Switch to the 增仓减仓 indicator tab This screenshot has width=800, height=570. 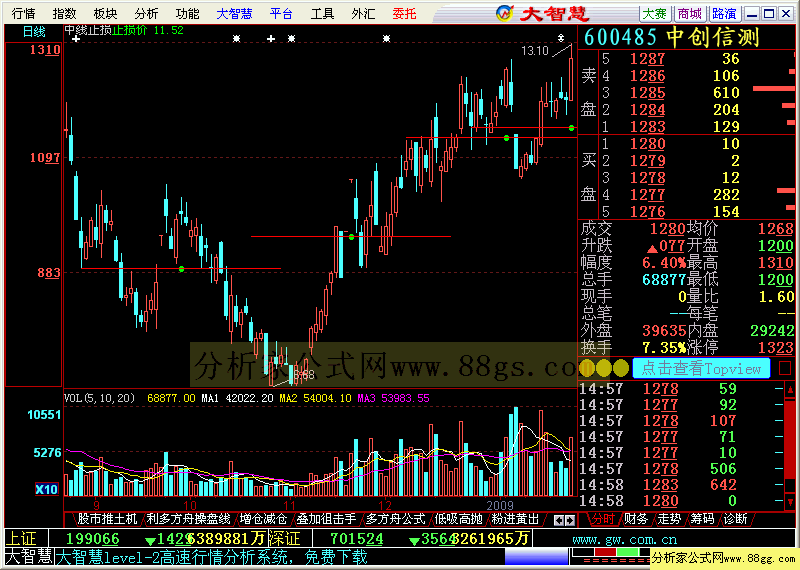[x=263, y=519]
